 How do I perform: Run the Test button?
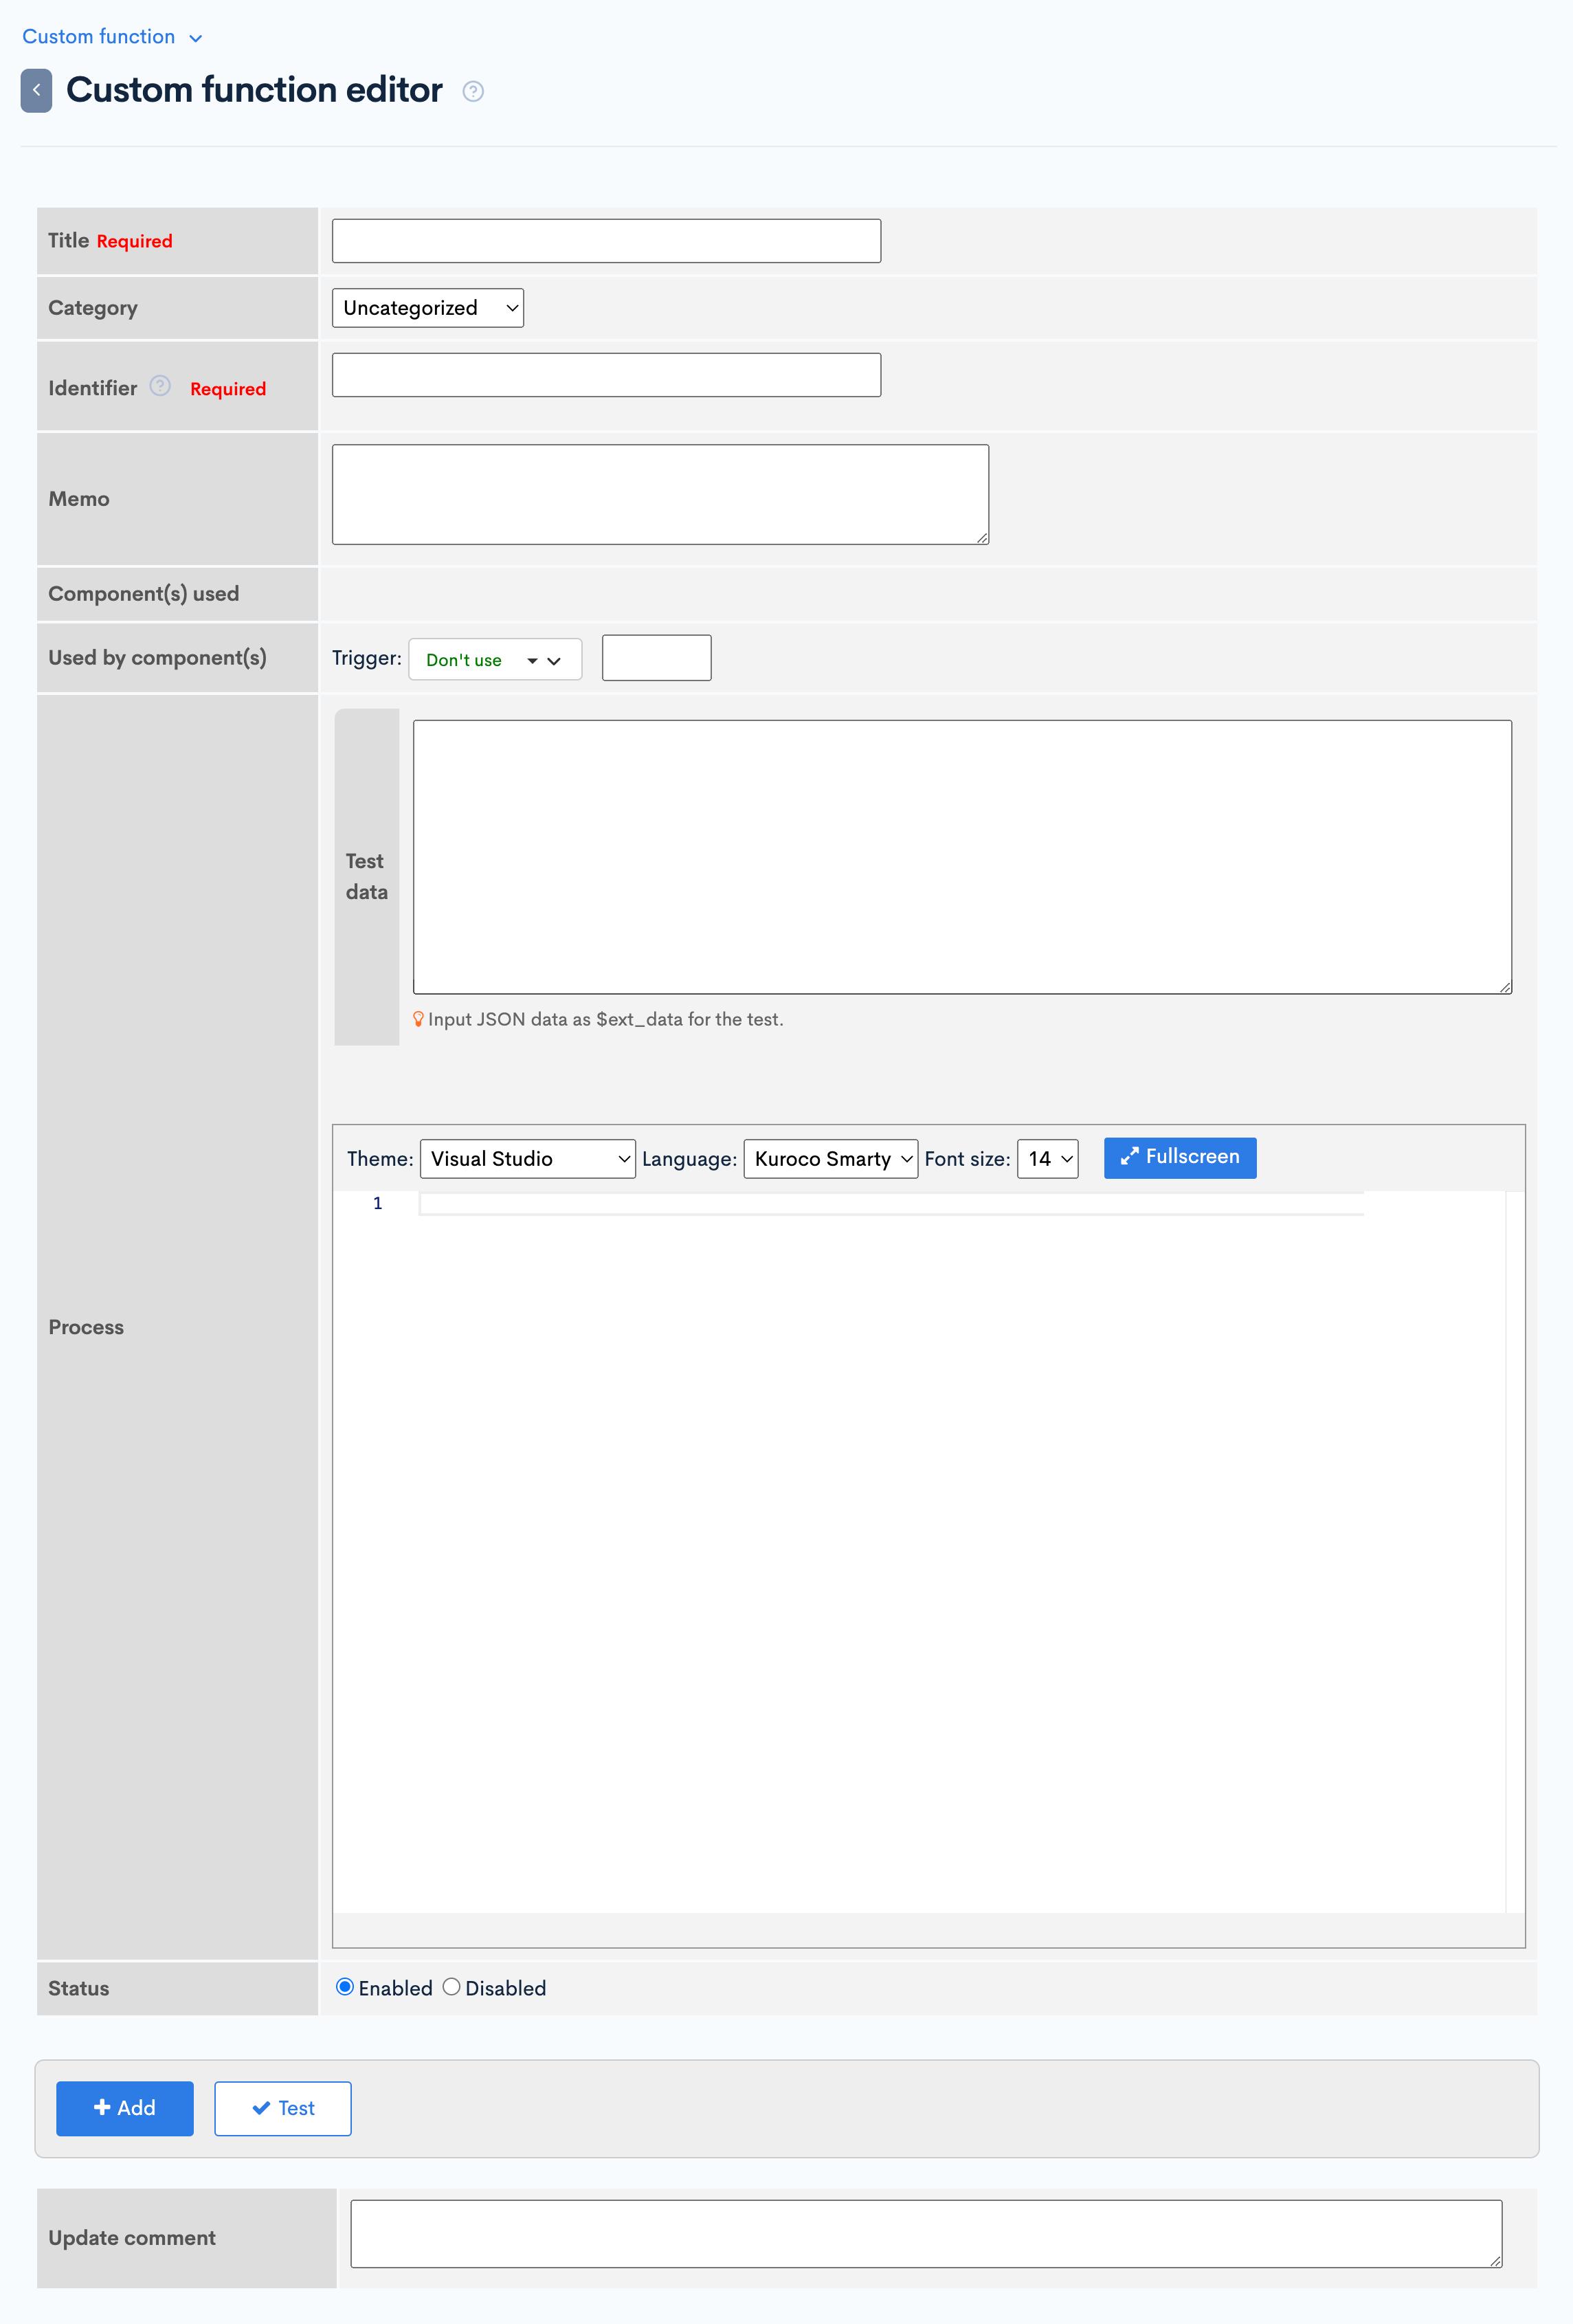(x=283, y=2108)
